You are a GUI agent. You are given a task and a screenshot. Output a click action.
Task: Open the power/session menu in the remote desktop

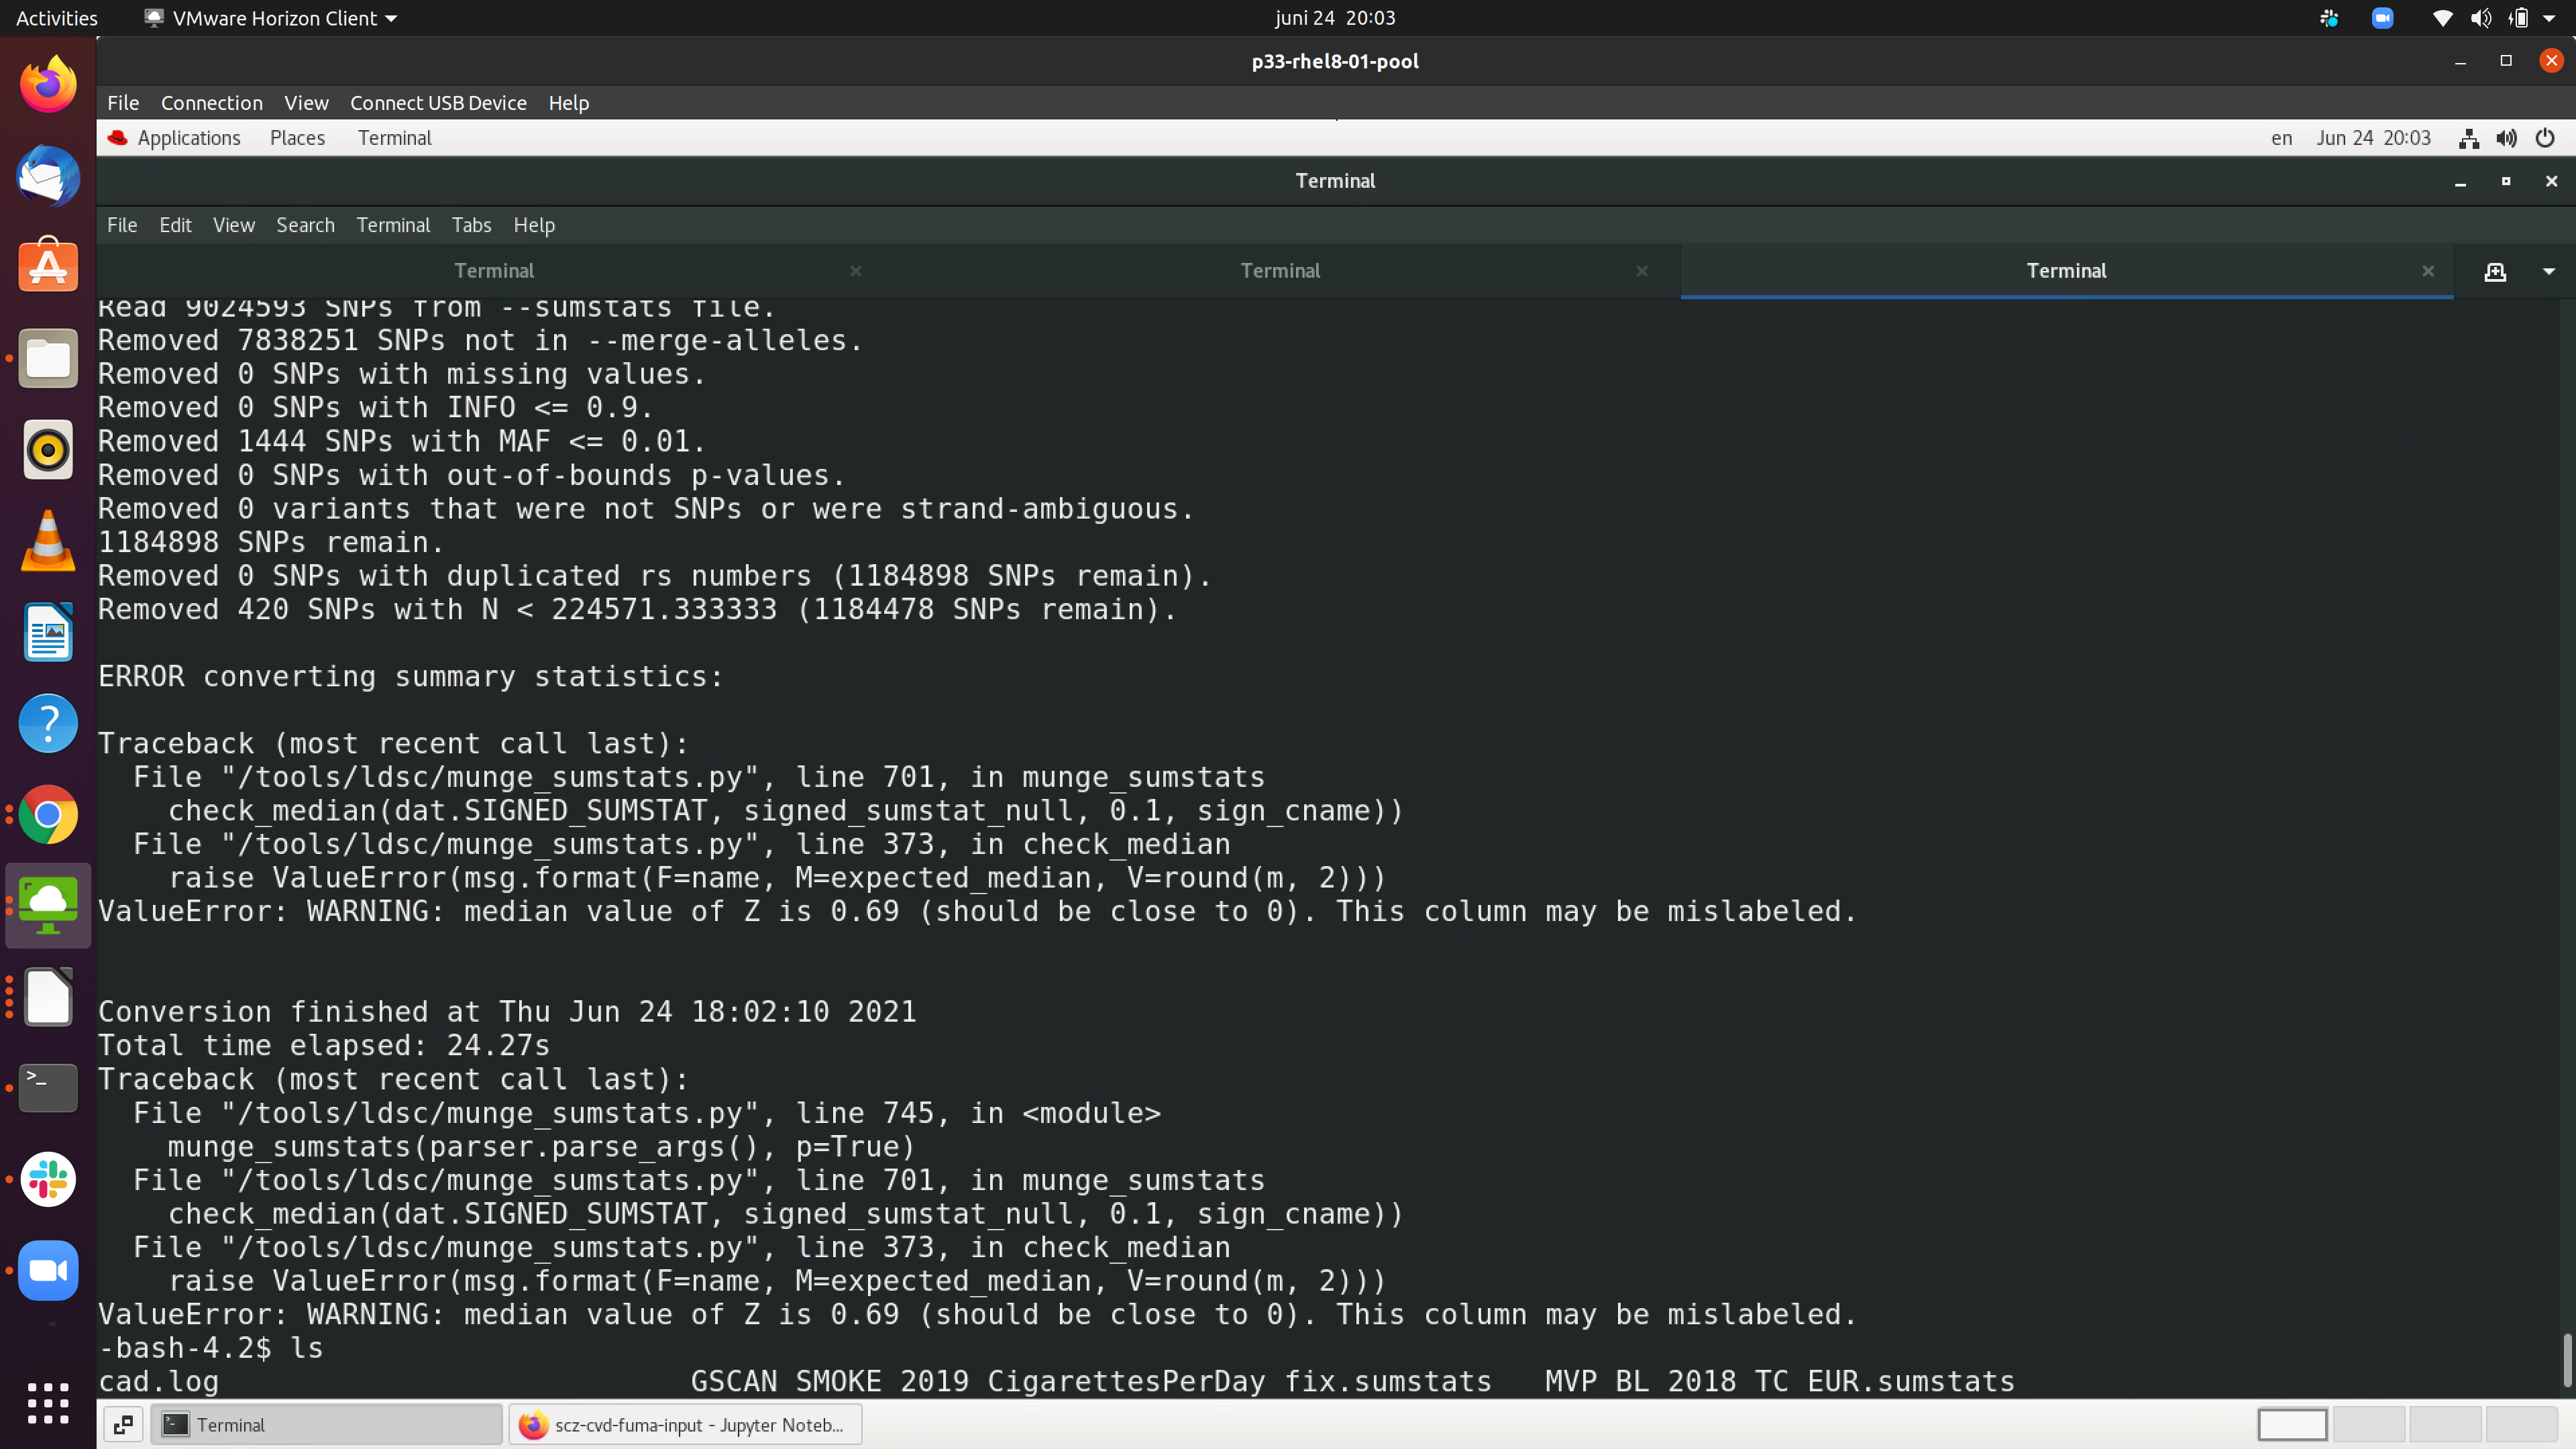pyautogui.click(x=2545, y=139)
